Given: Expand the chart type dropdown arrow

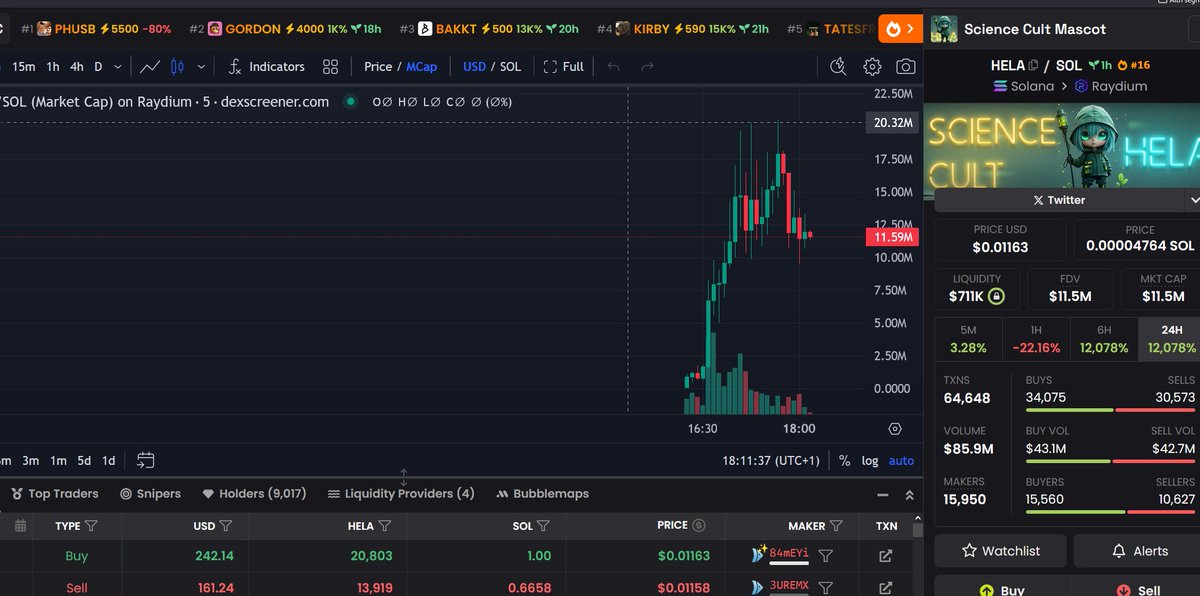Looking at the screenshot, I should pyautogui.click(x=201, y=67).
